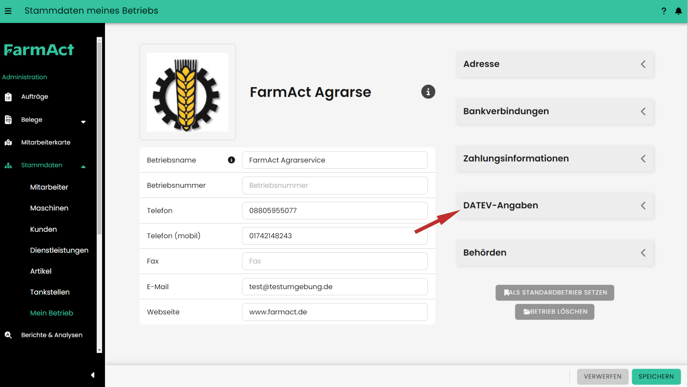Open the notifications bell

(x=678, y=11)
